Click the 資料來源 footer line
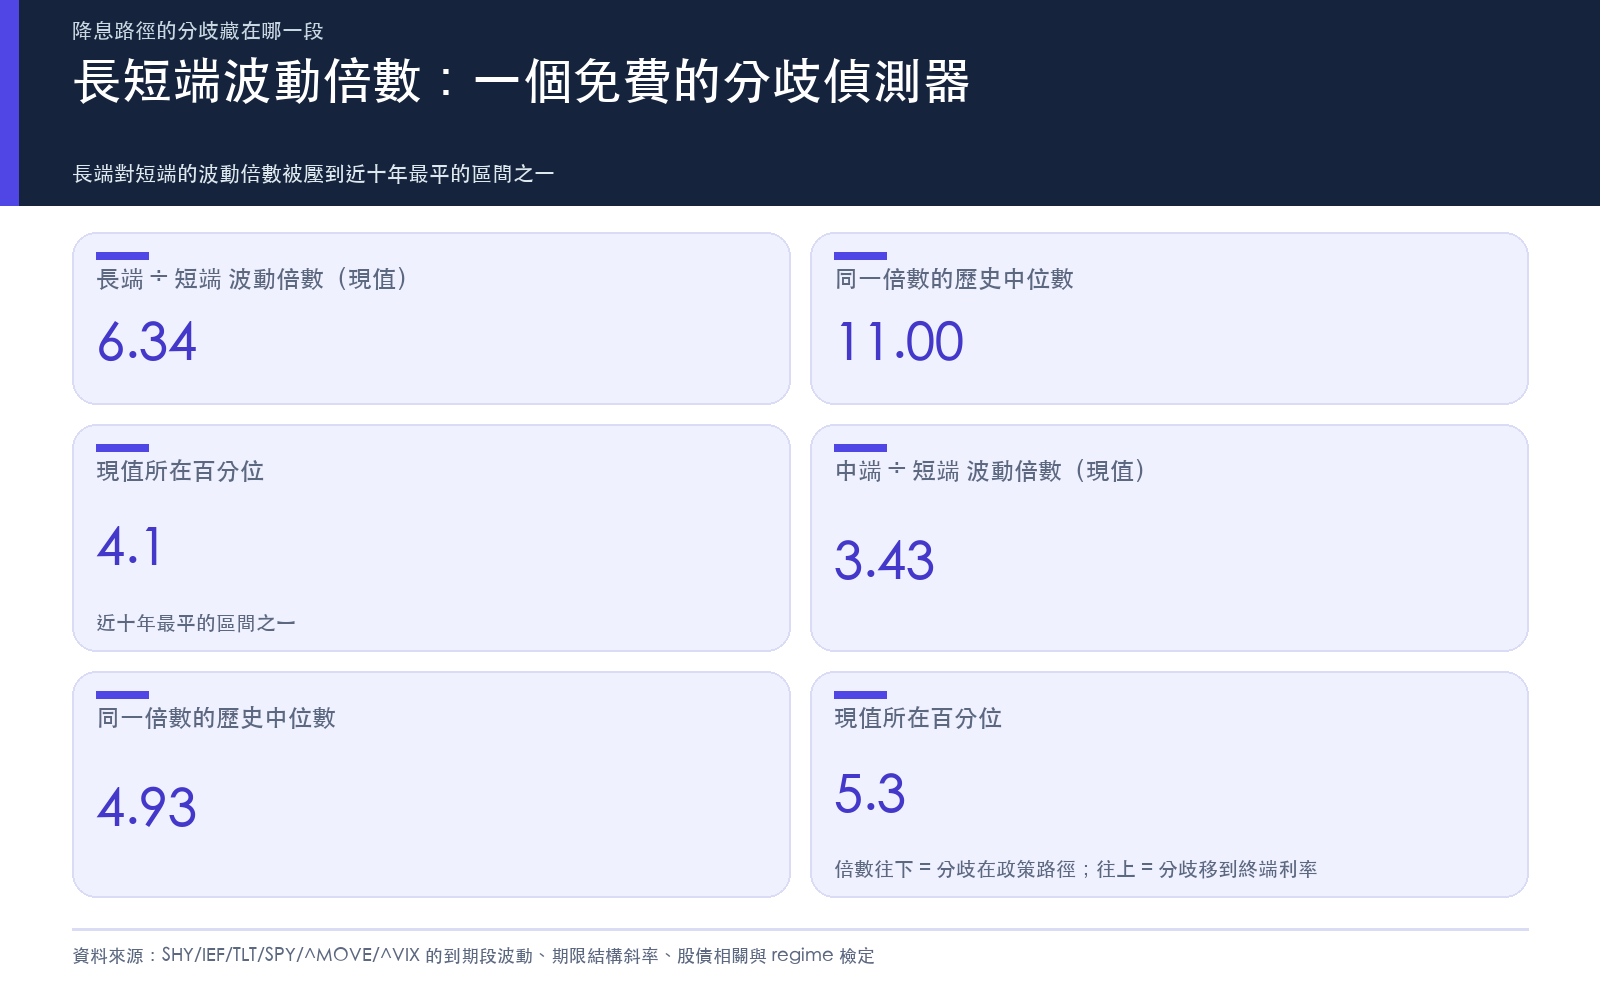1600x1000 pixels. point(474,956)
